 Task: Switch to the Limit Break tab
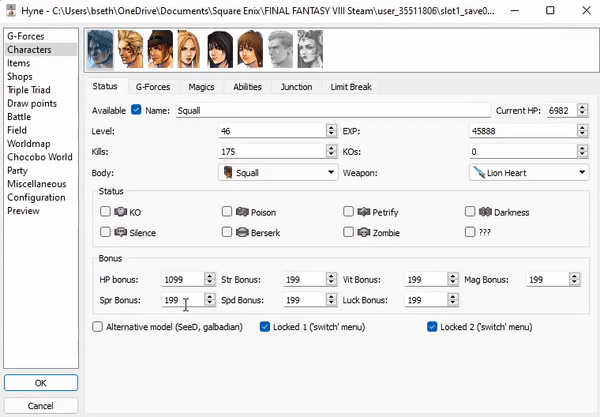[x=351, y=87]
